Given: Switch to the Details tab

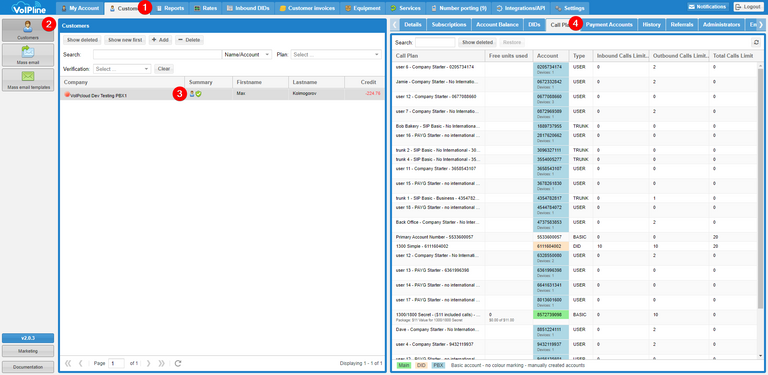Looking at the screenshot, I should [x=413, y=24].
